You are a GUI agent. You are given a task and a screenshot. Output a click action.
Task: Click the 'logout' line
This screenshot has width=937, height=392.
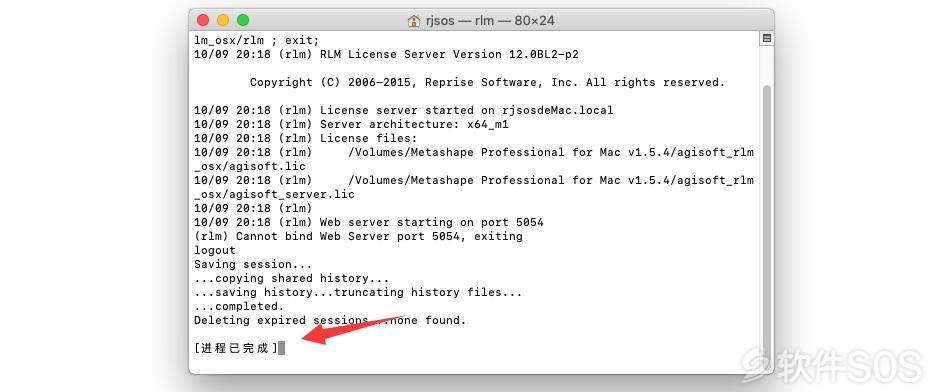point(215,250)
